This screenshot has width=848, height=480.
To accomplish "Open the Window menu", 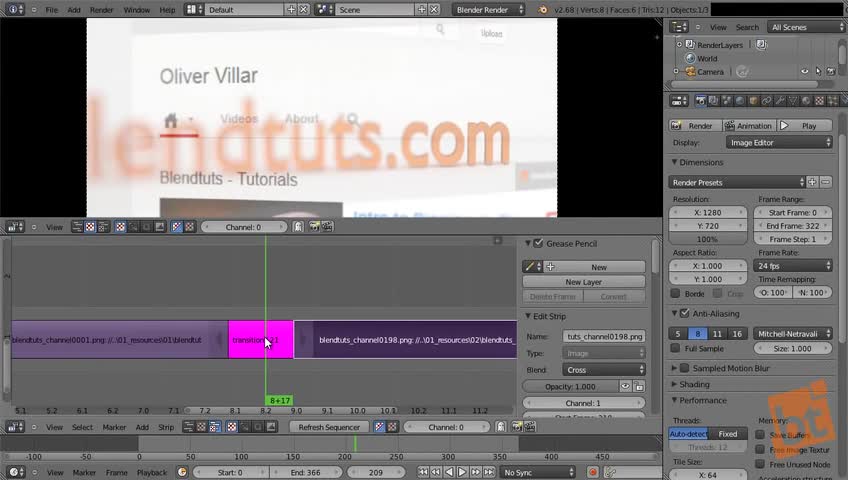I will tap(136, 10).
